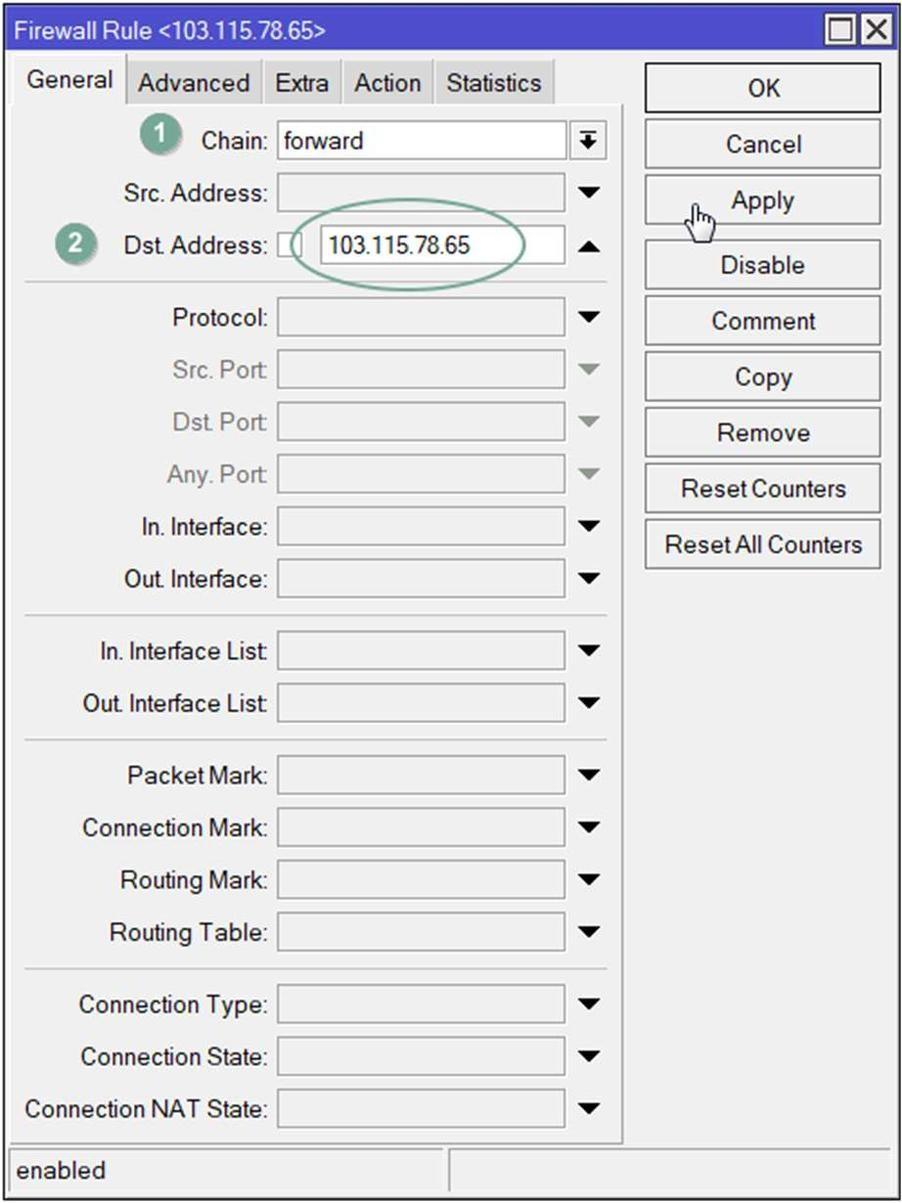The height and width of the screenshot is (1203, 902).
Task: Select the Extra tab
Action: point(302,83)
